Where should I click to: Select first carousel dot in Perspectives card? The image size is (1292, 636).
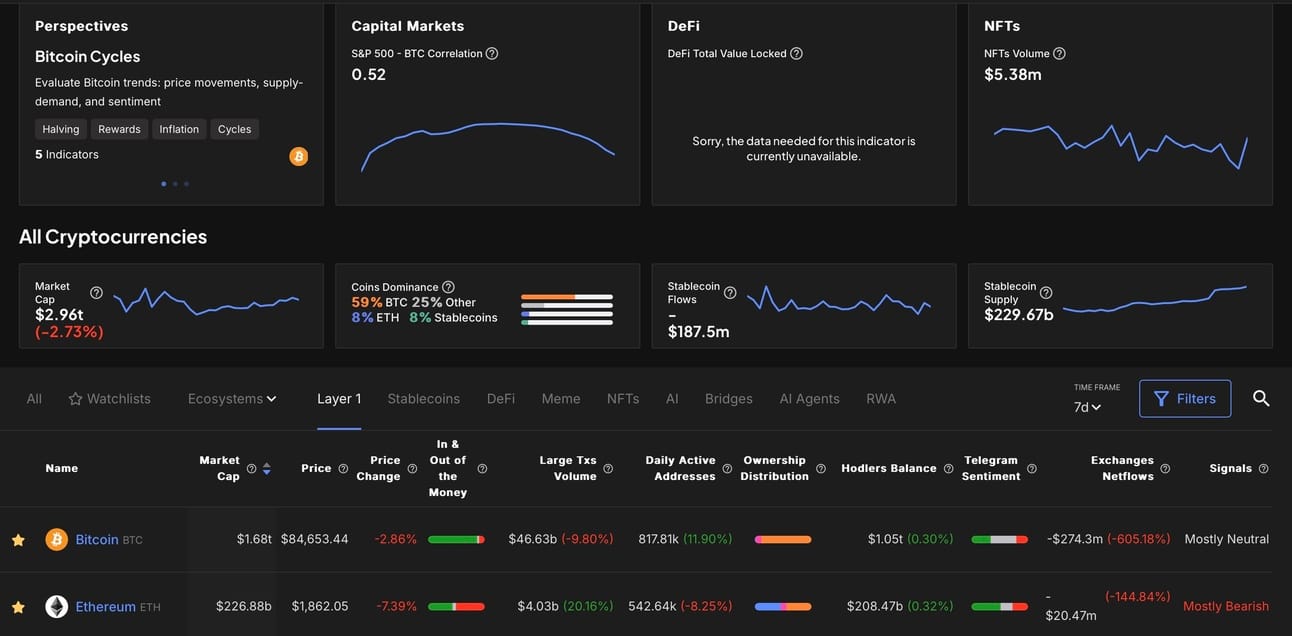point(164,184)
